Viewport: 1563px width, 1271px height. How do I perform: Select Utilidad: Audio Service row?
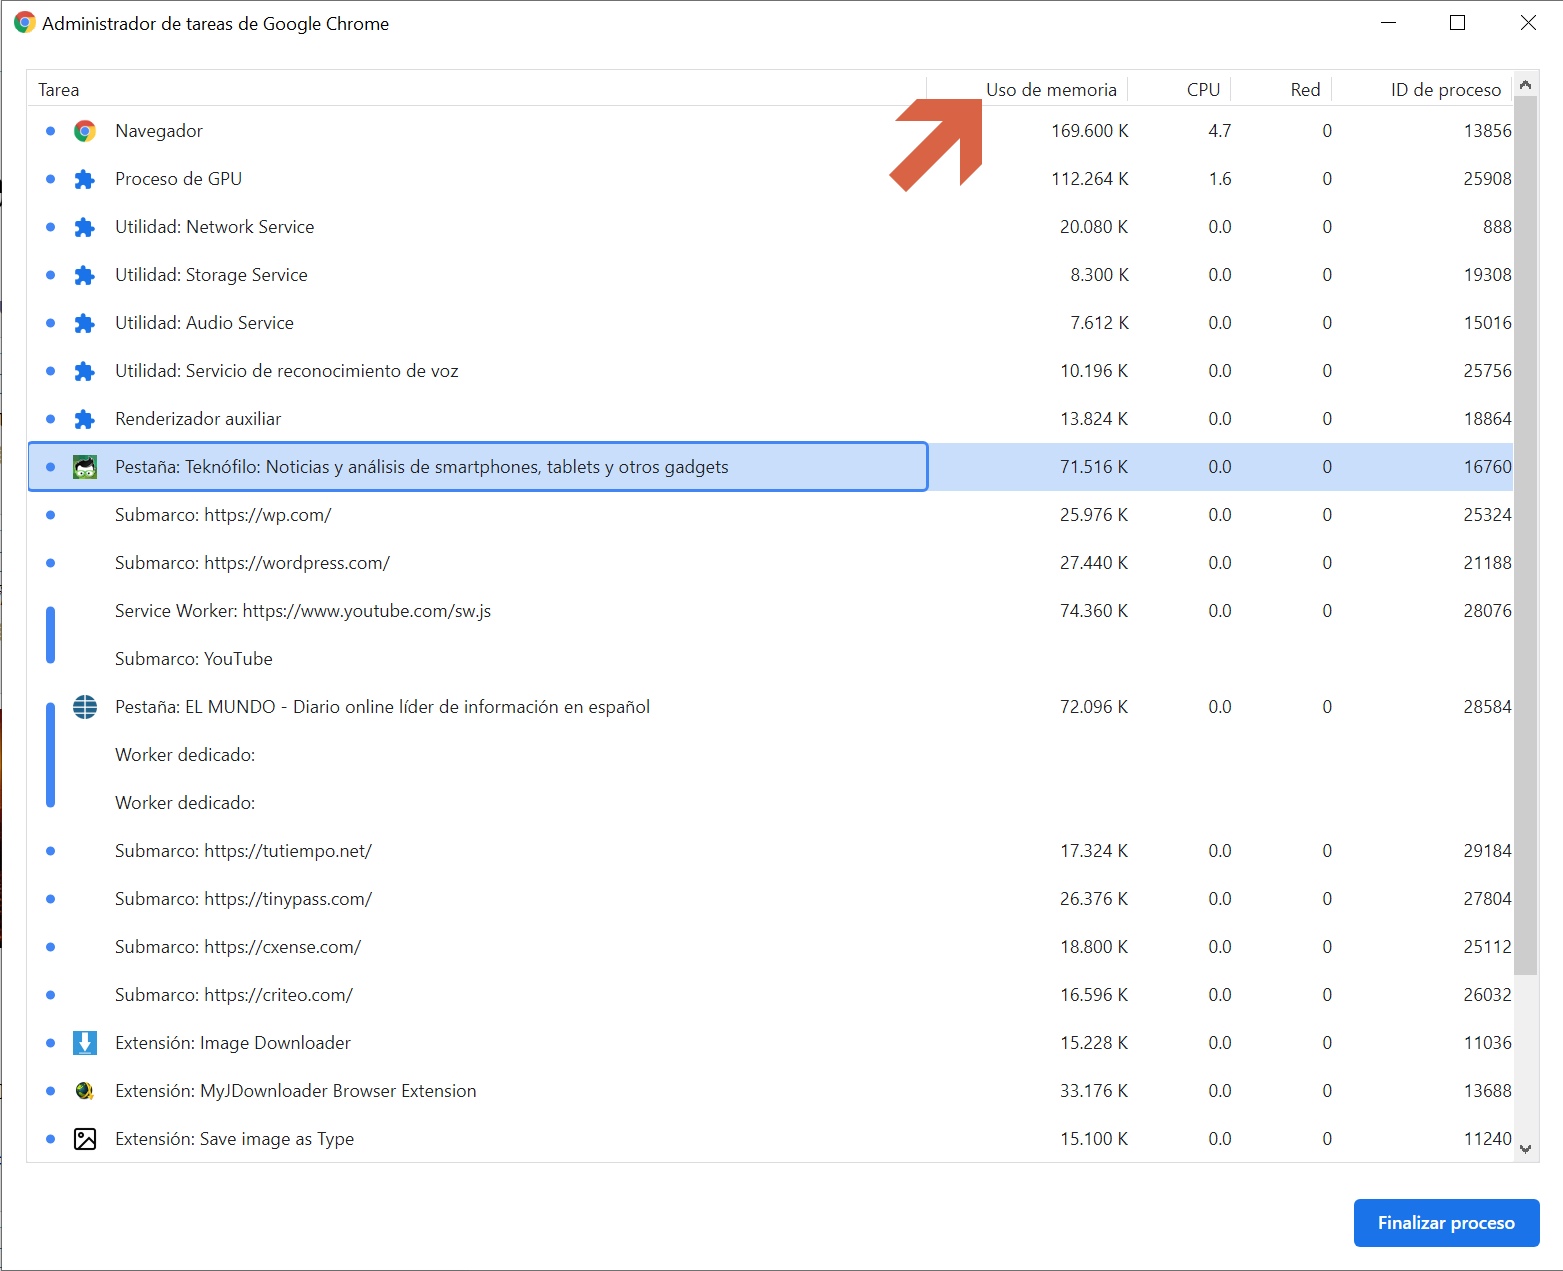click(x=770, y=323)
